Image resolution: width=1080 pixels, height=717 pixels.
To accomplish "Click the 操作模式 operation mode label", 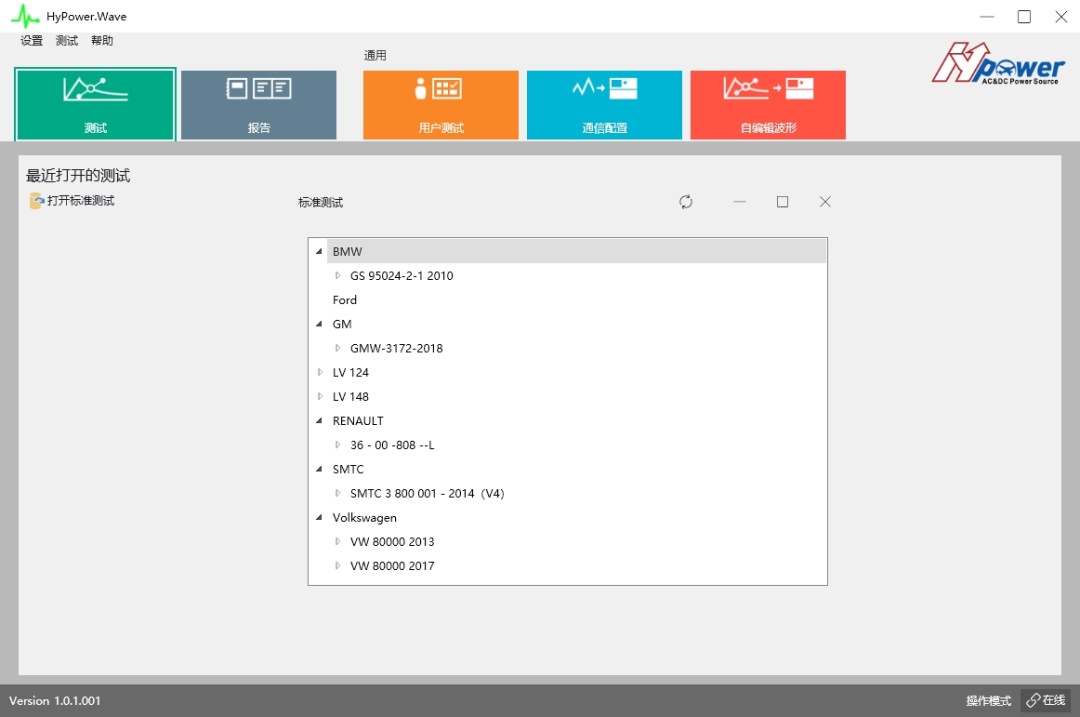I will pyautogui.click(x=988, y=700).
